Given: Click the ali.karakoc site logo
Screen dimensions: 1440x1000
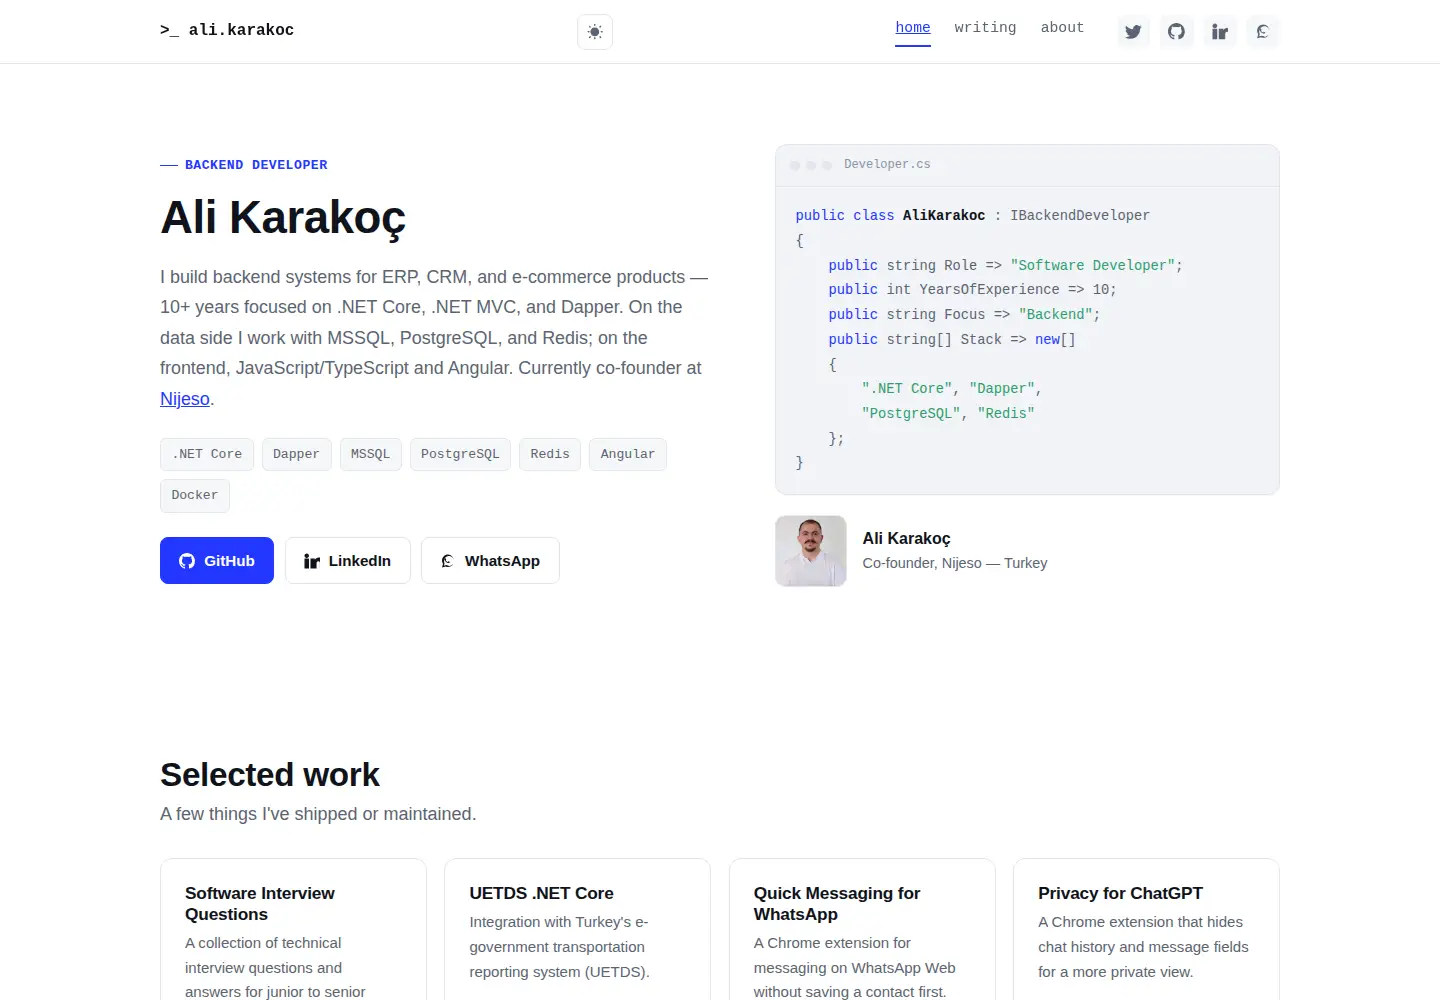Looking at the screenshot, I should pos(227,30).
